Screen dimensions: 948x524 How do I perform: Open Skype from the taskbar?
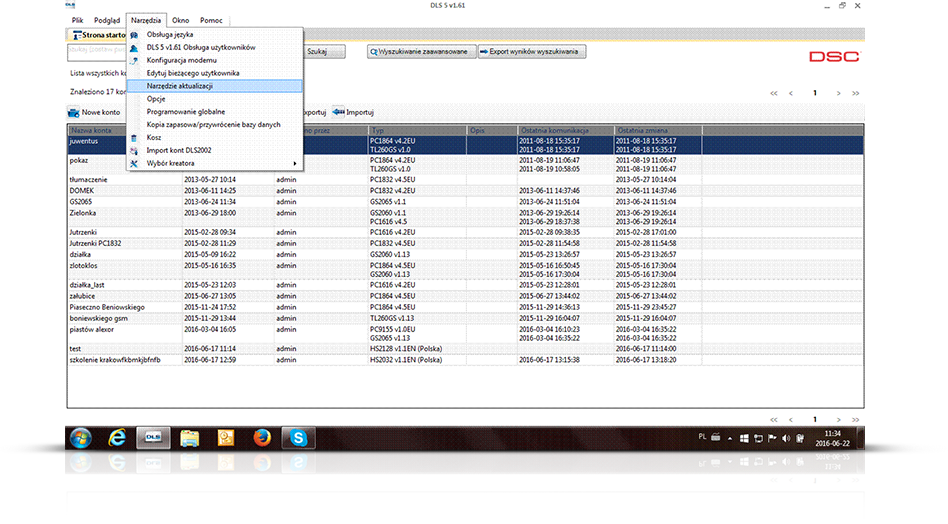coord(299,438)
